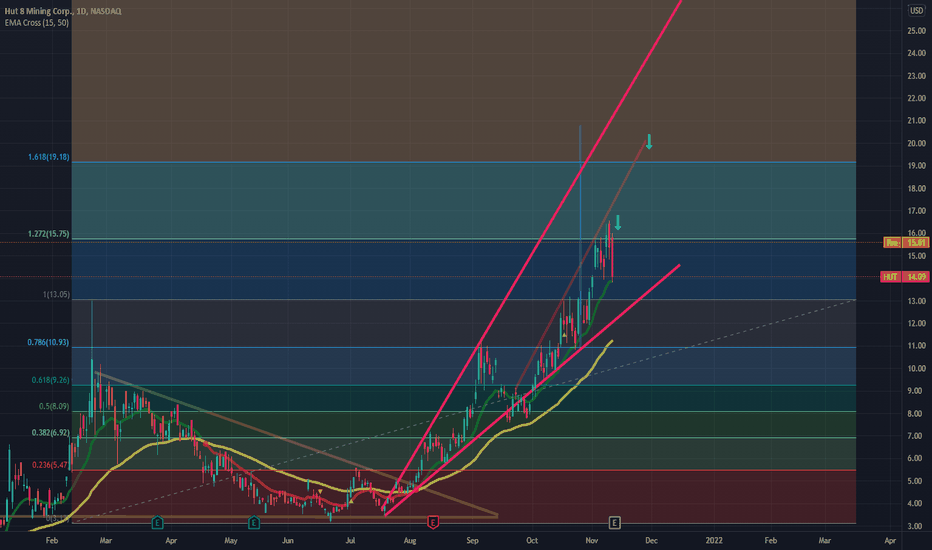This screenshot has width=932, height=550.
Task: Click the 12.00 price axis label
Action: (917, 323)
